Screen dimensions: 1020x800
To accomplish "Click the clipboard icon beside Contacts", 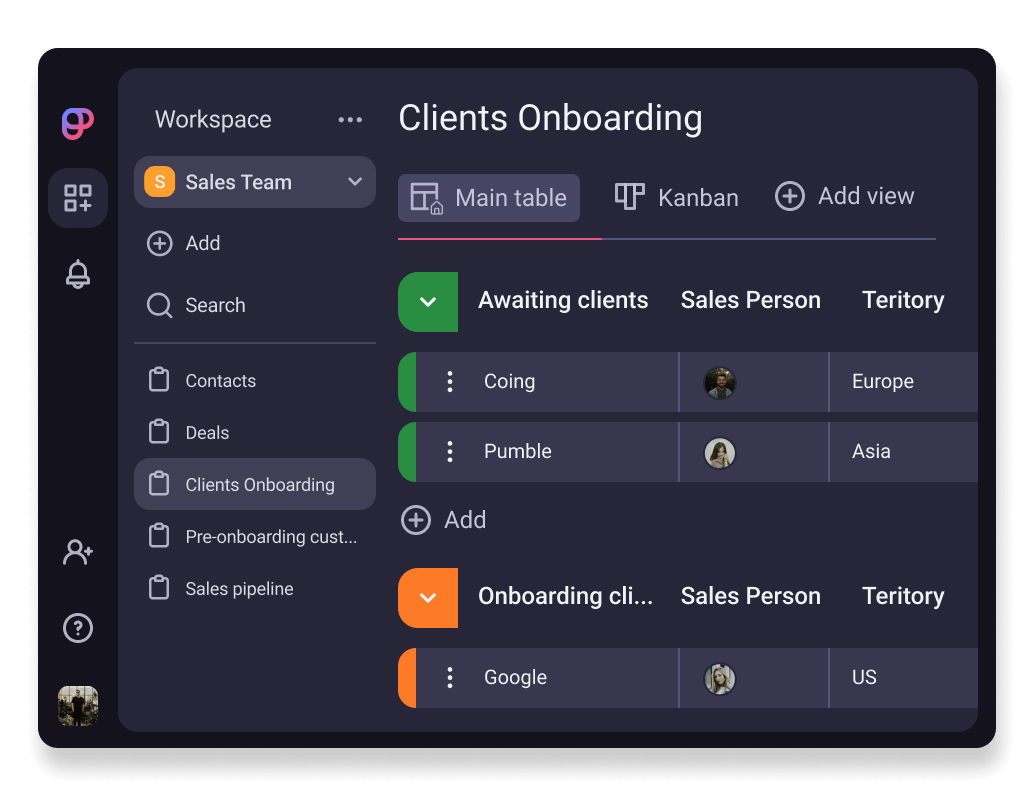I will (160, 380).
